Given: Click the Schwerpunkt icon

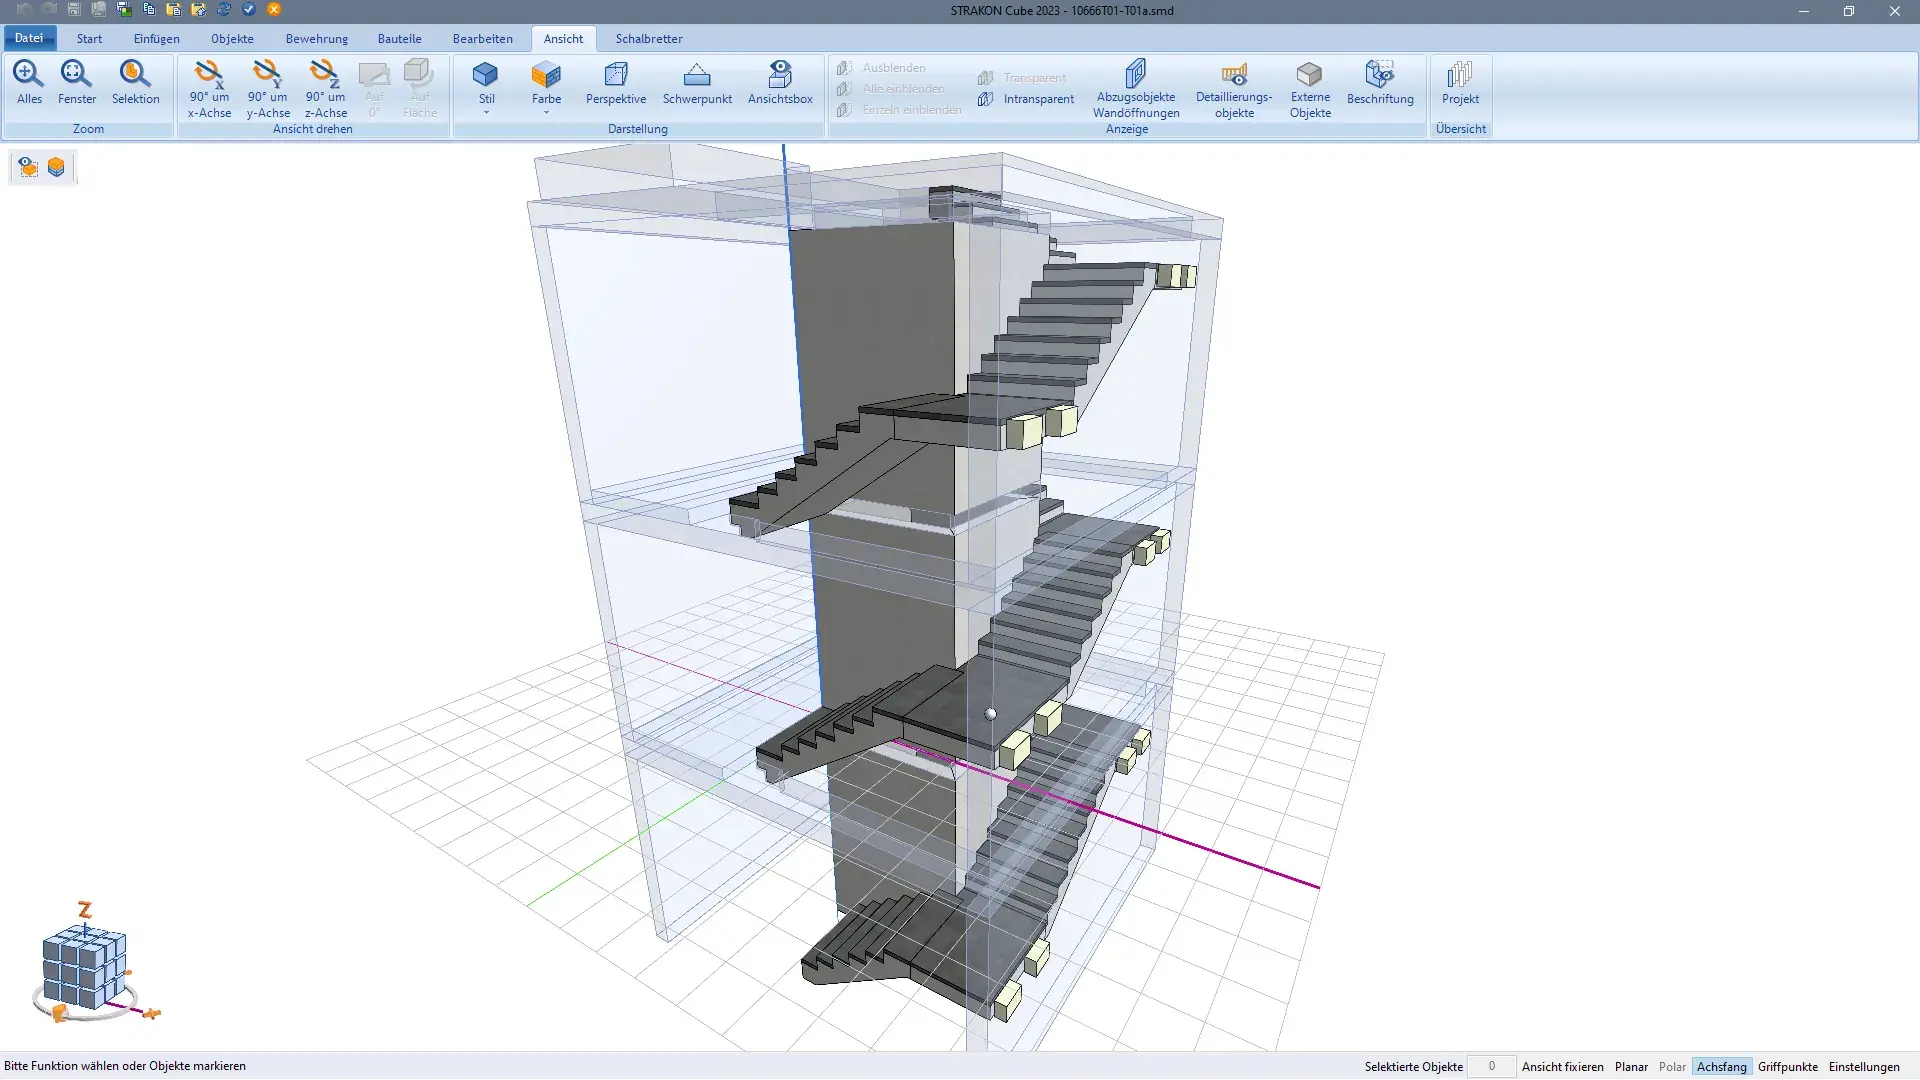Looking at the screenshot, I should [697, 75].
